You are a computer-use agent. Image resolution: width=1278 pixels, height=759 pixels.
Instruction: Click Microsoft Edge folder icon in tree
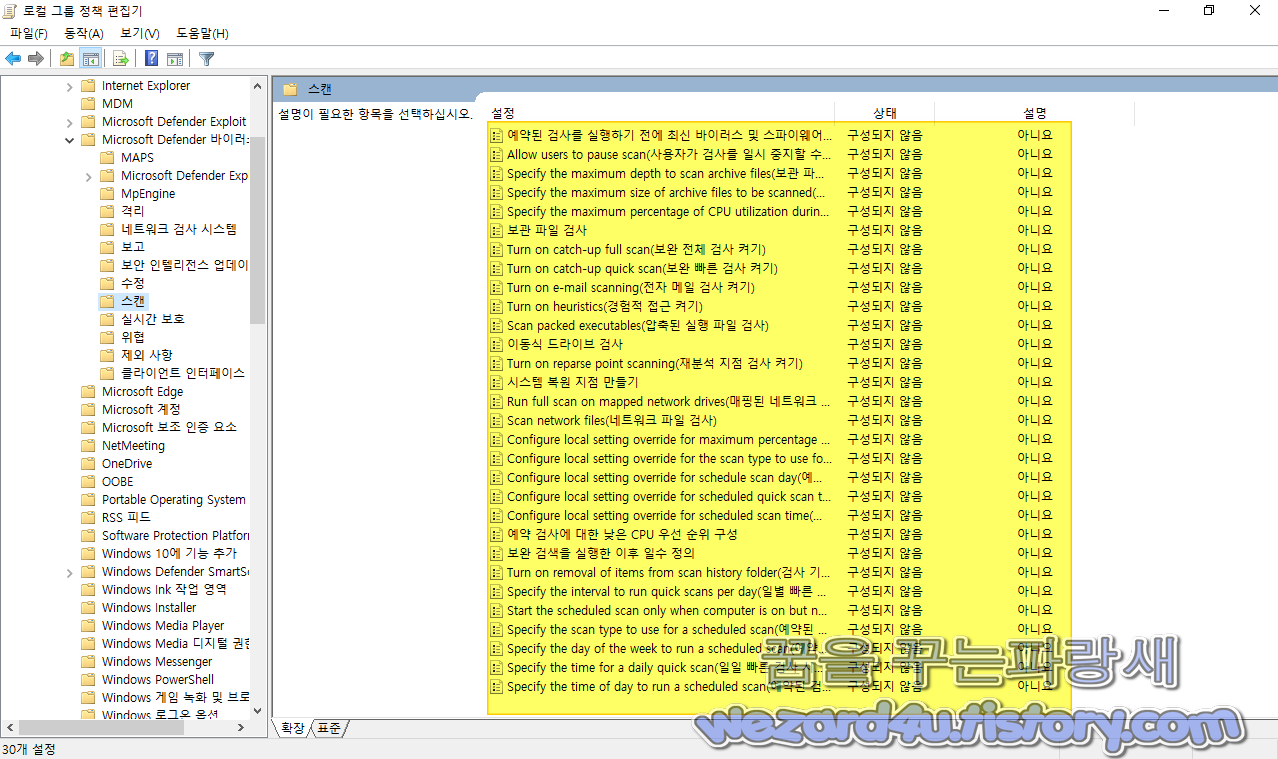coord(88,392)
